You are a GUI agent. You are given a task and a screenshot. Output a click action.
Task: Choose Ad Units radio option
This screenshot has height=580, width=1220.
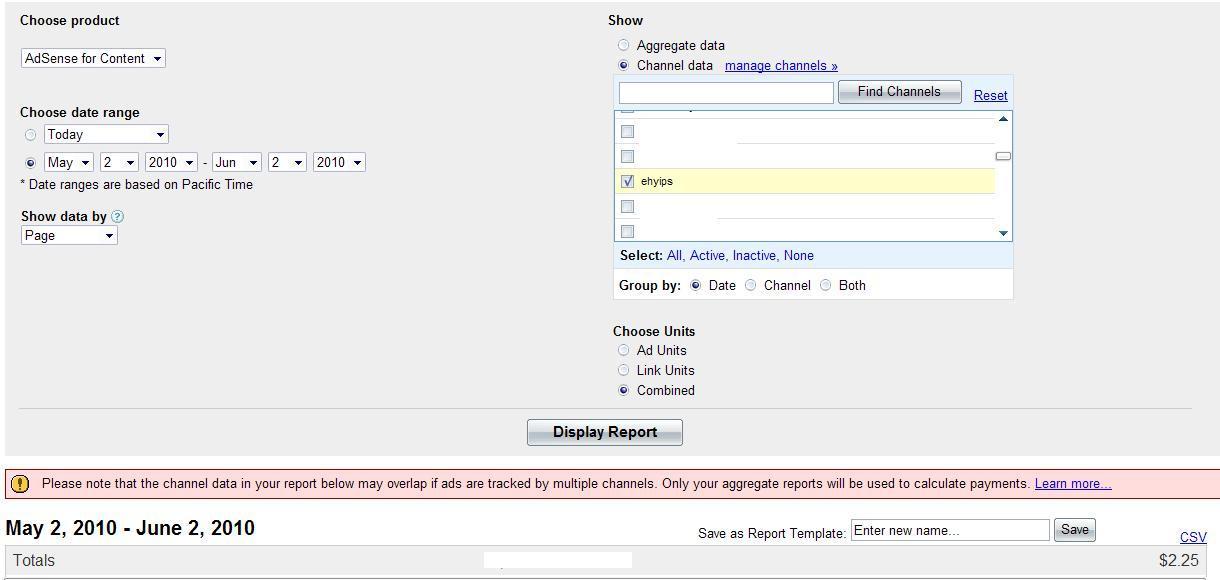624,350
